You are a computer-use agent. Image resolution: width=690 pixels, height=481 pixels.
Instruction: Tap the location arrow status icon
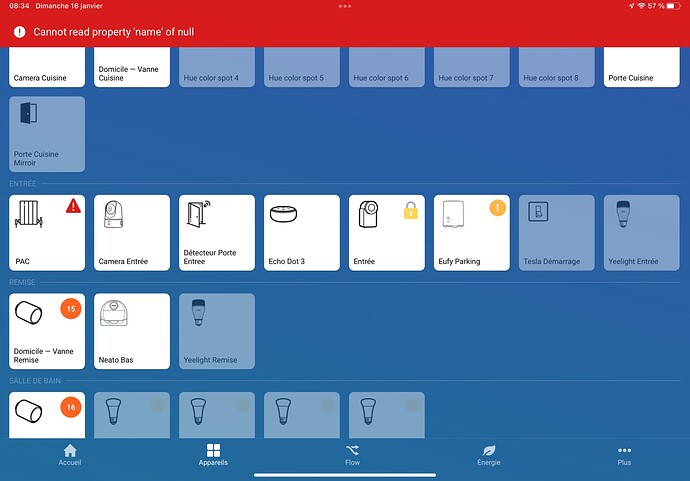(631, 6)
